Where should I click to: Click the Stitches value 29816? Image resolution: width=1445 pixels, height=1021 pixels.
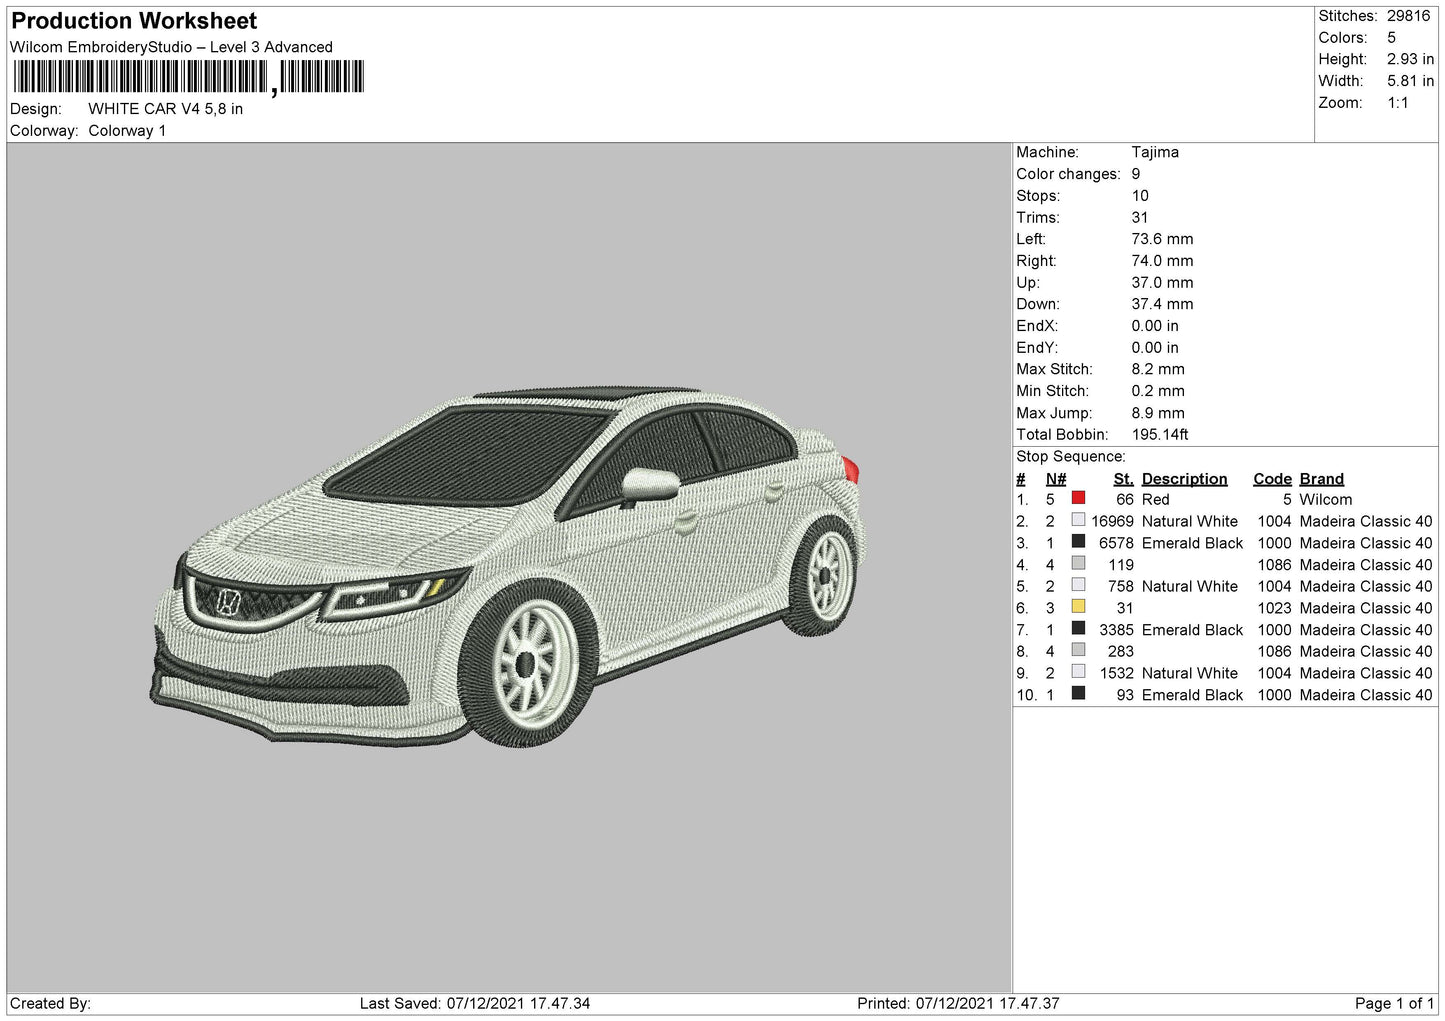tap(1408, 16)
